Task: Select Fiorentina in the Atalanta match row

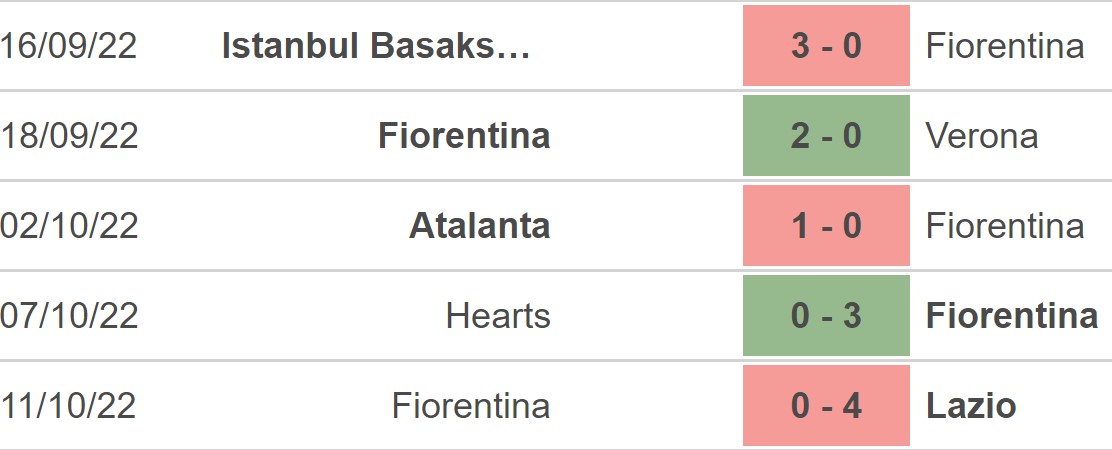Action: [1005, 226]
